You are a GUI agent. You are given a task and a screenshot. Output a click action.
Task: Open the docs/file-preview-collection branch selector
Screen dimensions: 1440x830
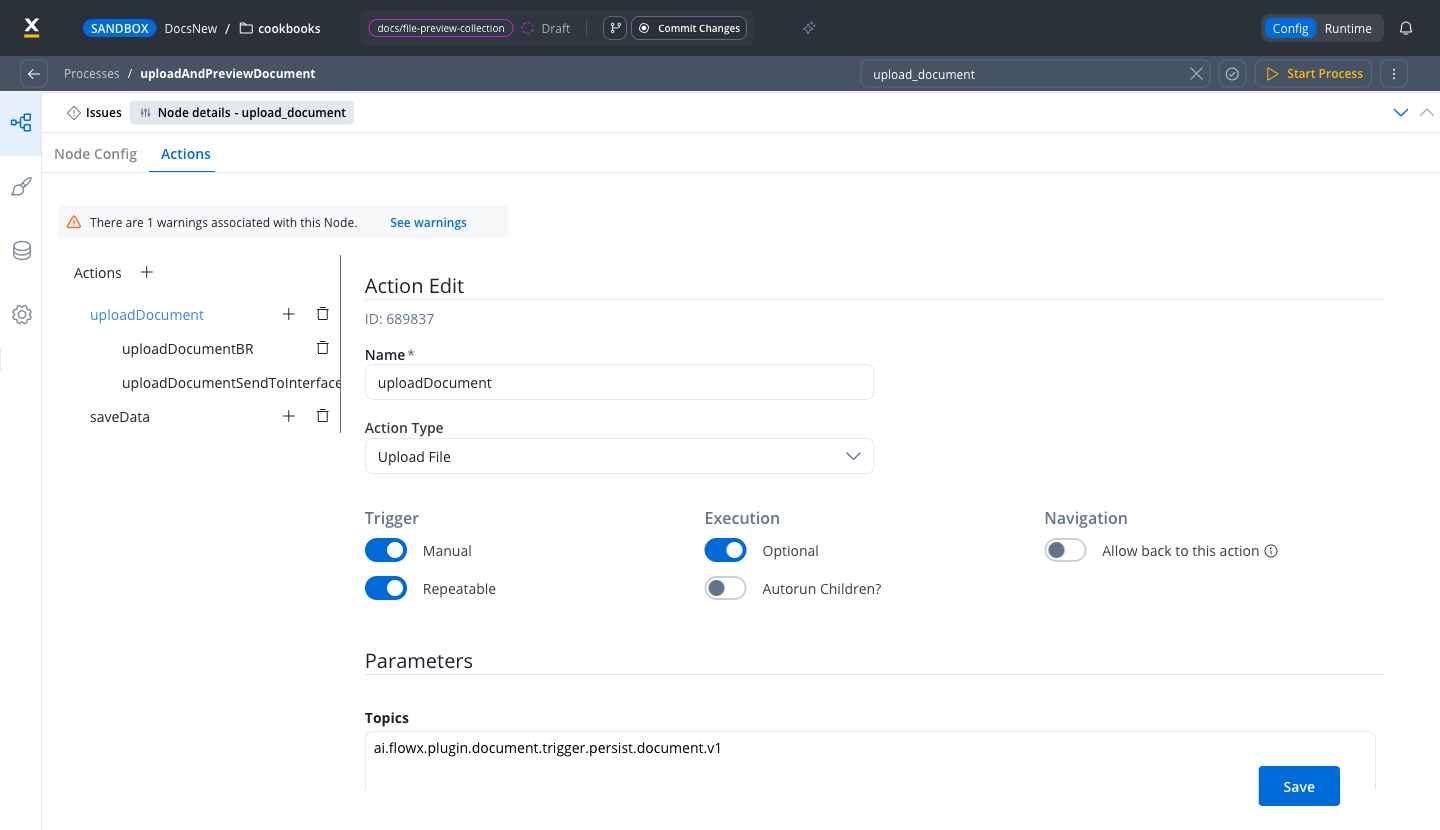pyautogui.click(x=441, y=28)
